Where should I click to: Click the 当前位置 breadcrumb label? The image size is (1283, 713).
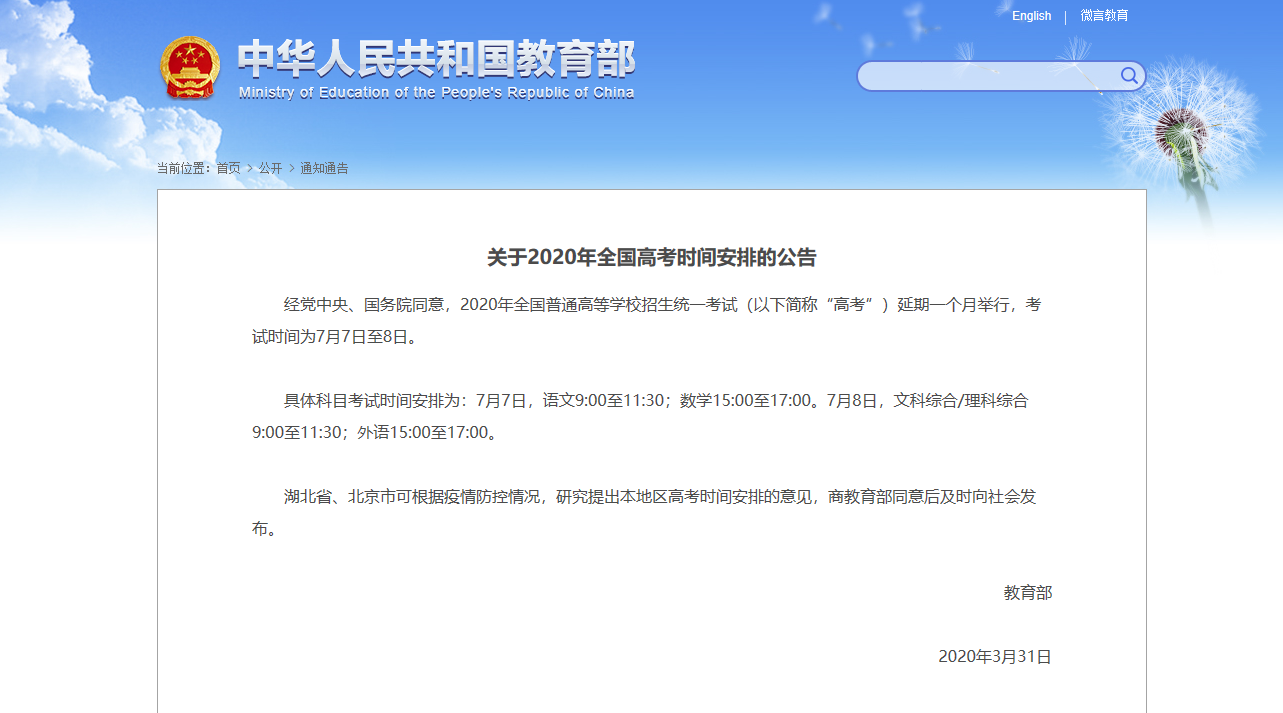coord(182,168)
